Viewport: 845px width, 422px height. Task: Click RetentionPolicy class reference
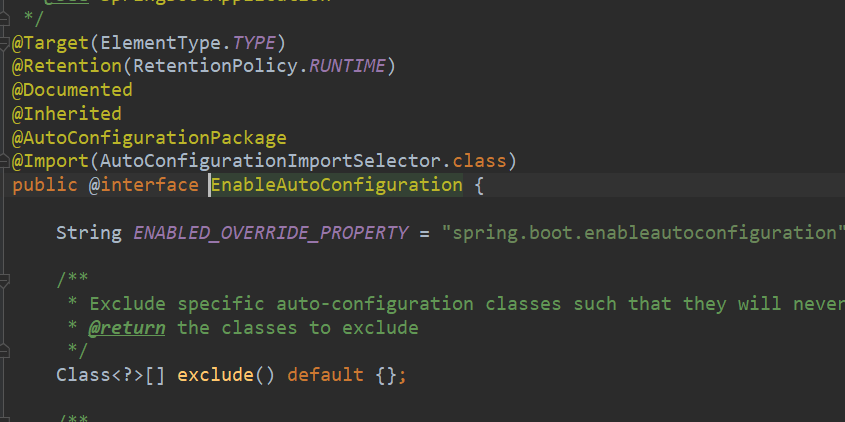pyautogui.click(x=215, y=66)
